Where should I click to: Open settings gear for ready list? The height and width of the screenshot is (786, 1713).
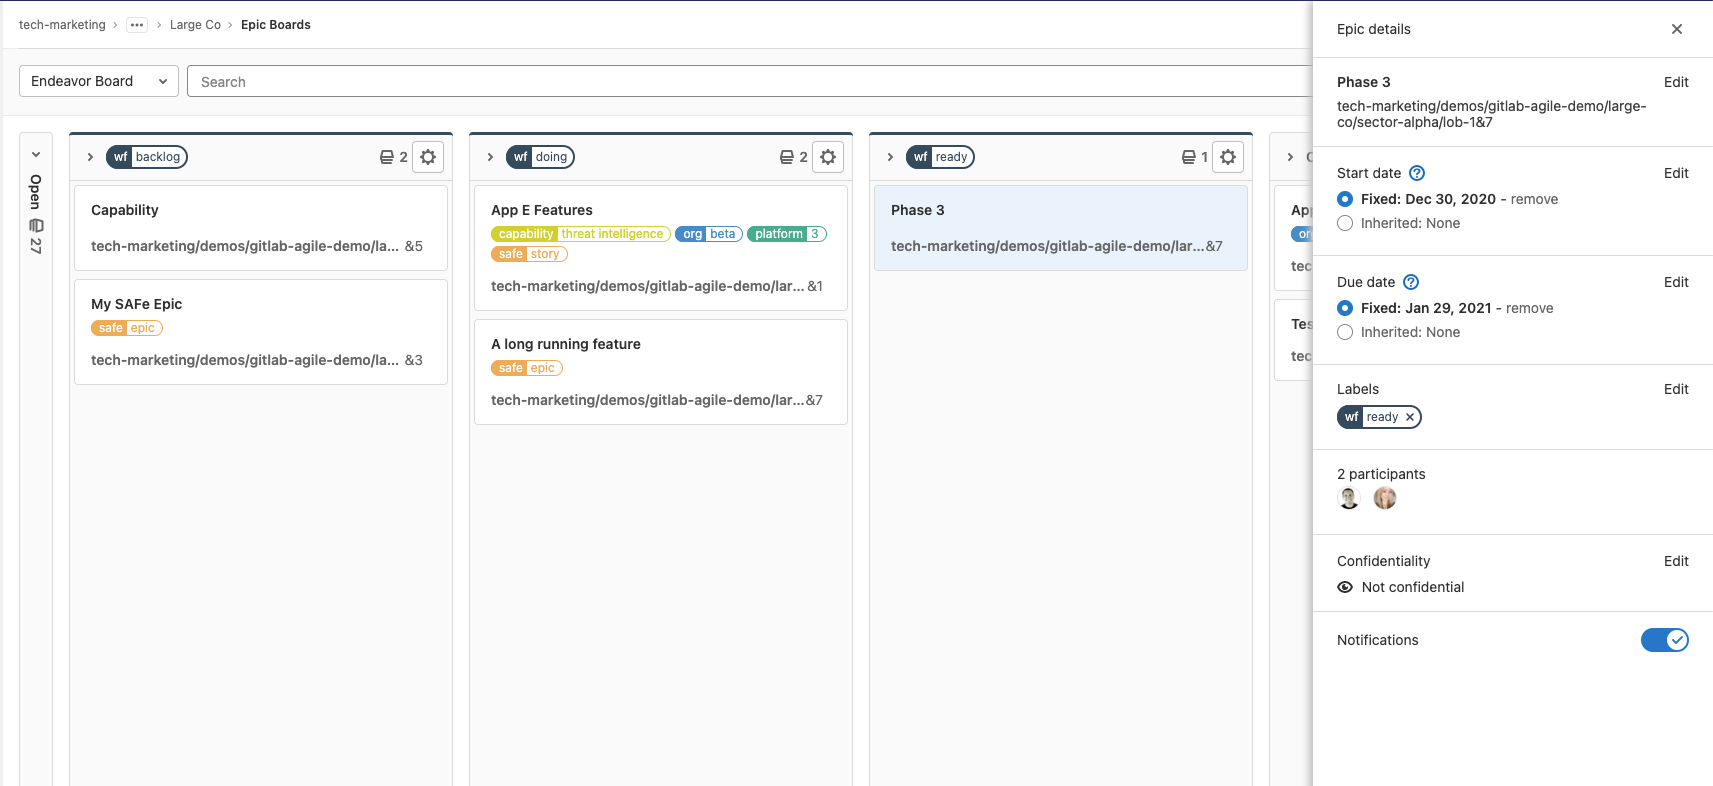click(x=1228, y=157)
